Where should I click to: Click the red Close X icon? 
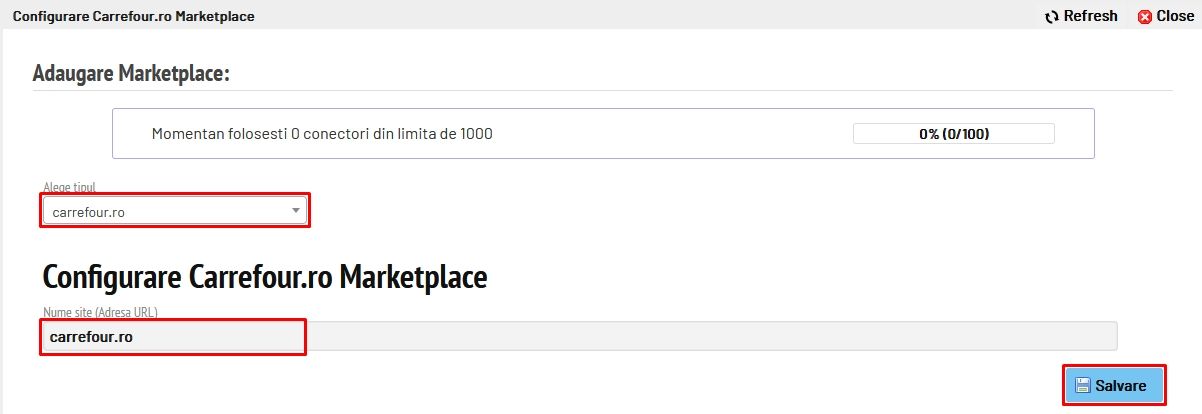click(1145, 17)
